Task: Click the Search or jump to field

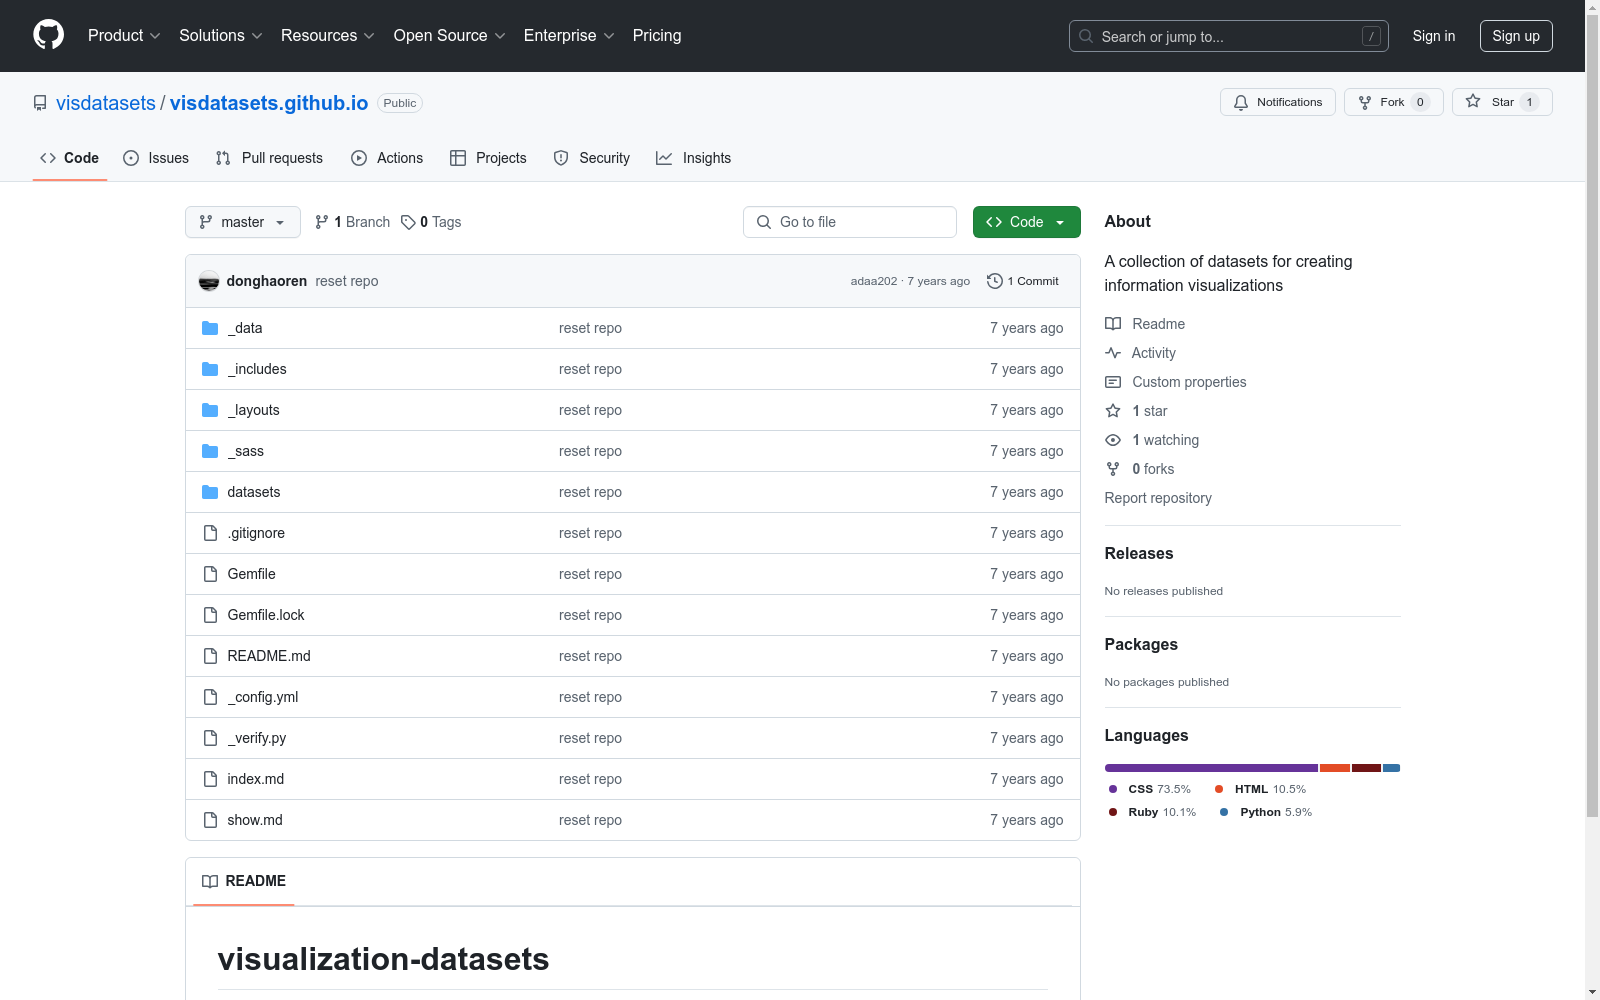Action: (1229, 36)
